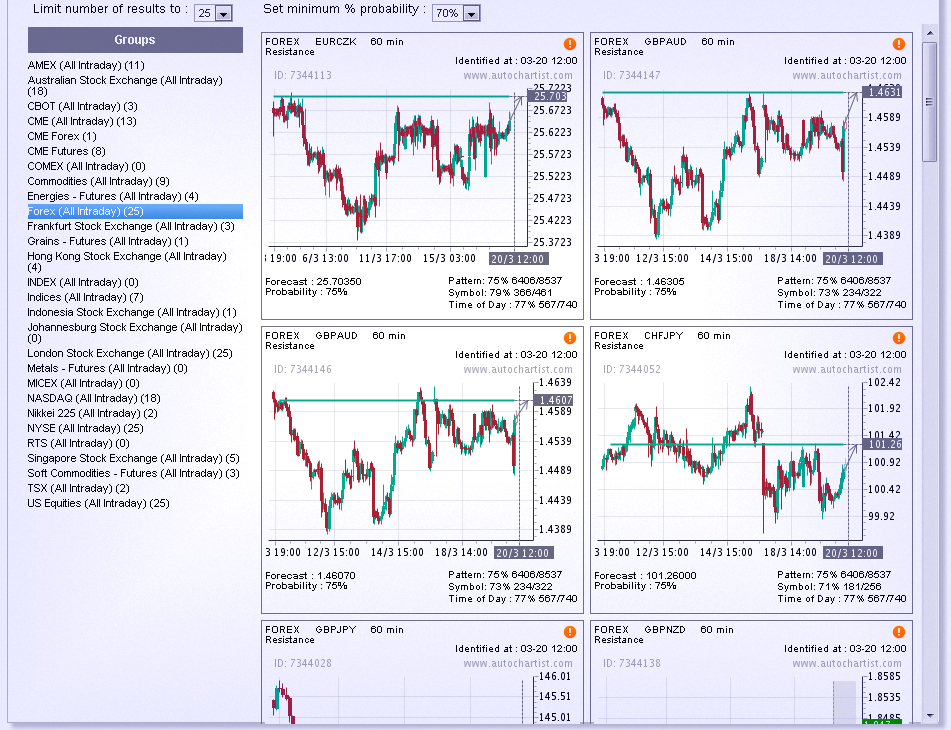Click orange alert icon on EURCZK chart
The height and width of the screenshot is (730, 951).
[570, 44]
